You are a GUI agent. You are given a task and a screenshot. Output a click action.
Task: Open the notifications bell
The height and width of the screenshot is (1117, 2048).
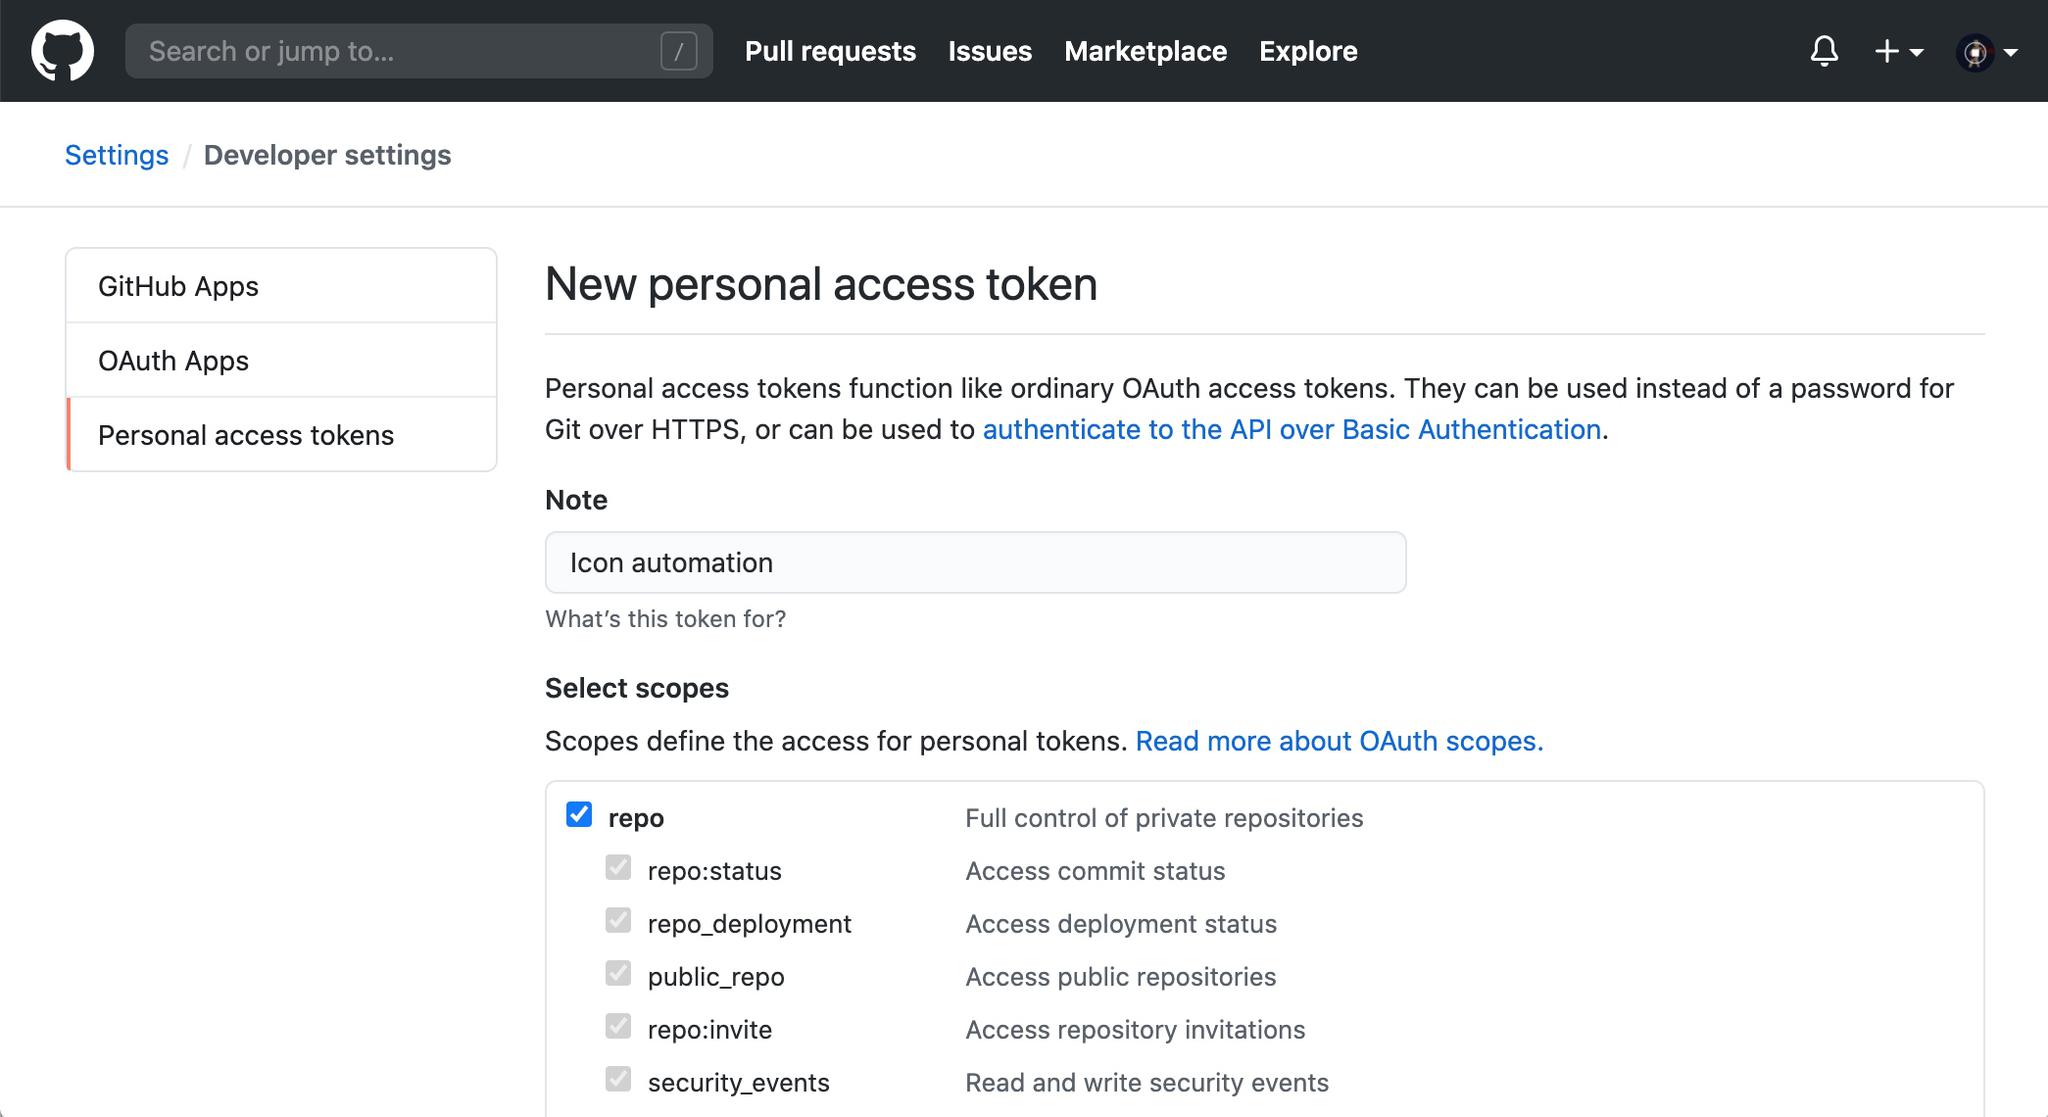click(1824, 50)
